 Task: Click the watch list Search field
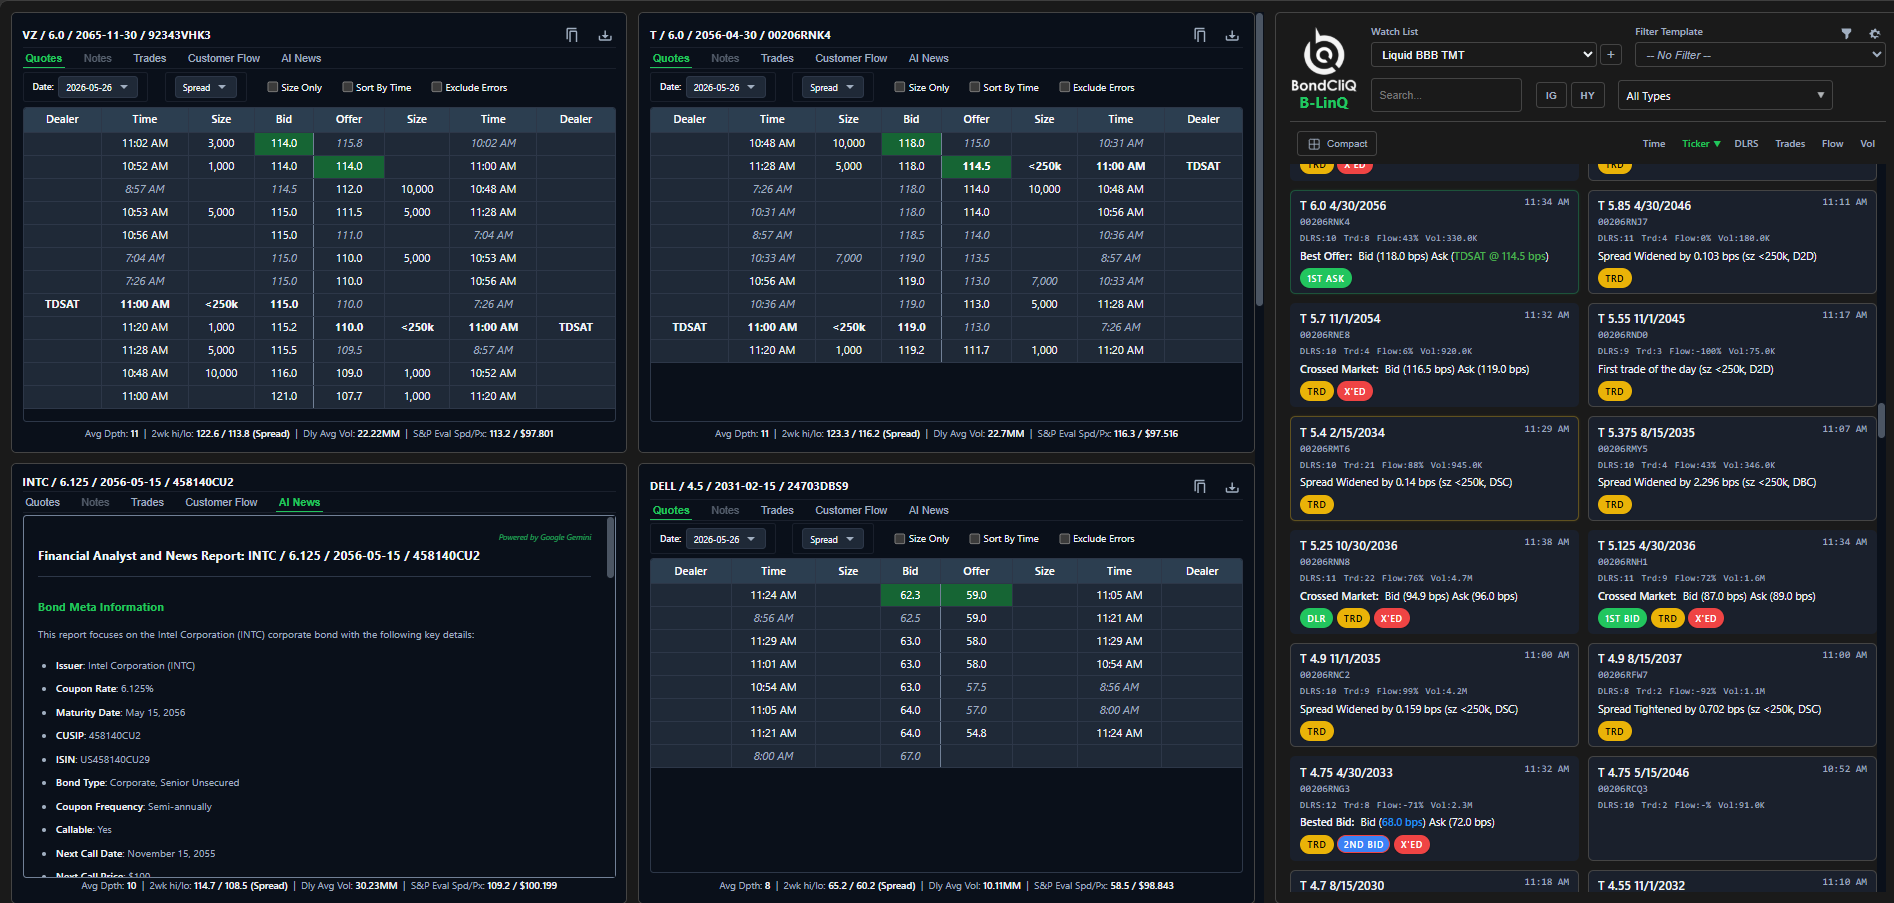coord(1446,95)
